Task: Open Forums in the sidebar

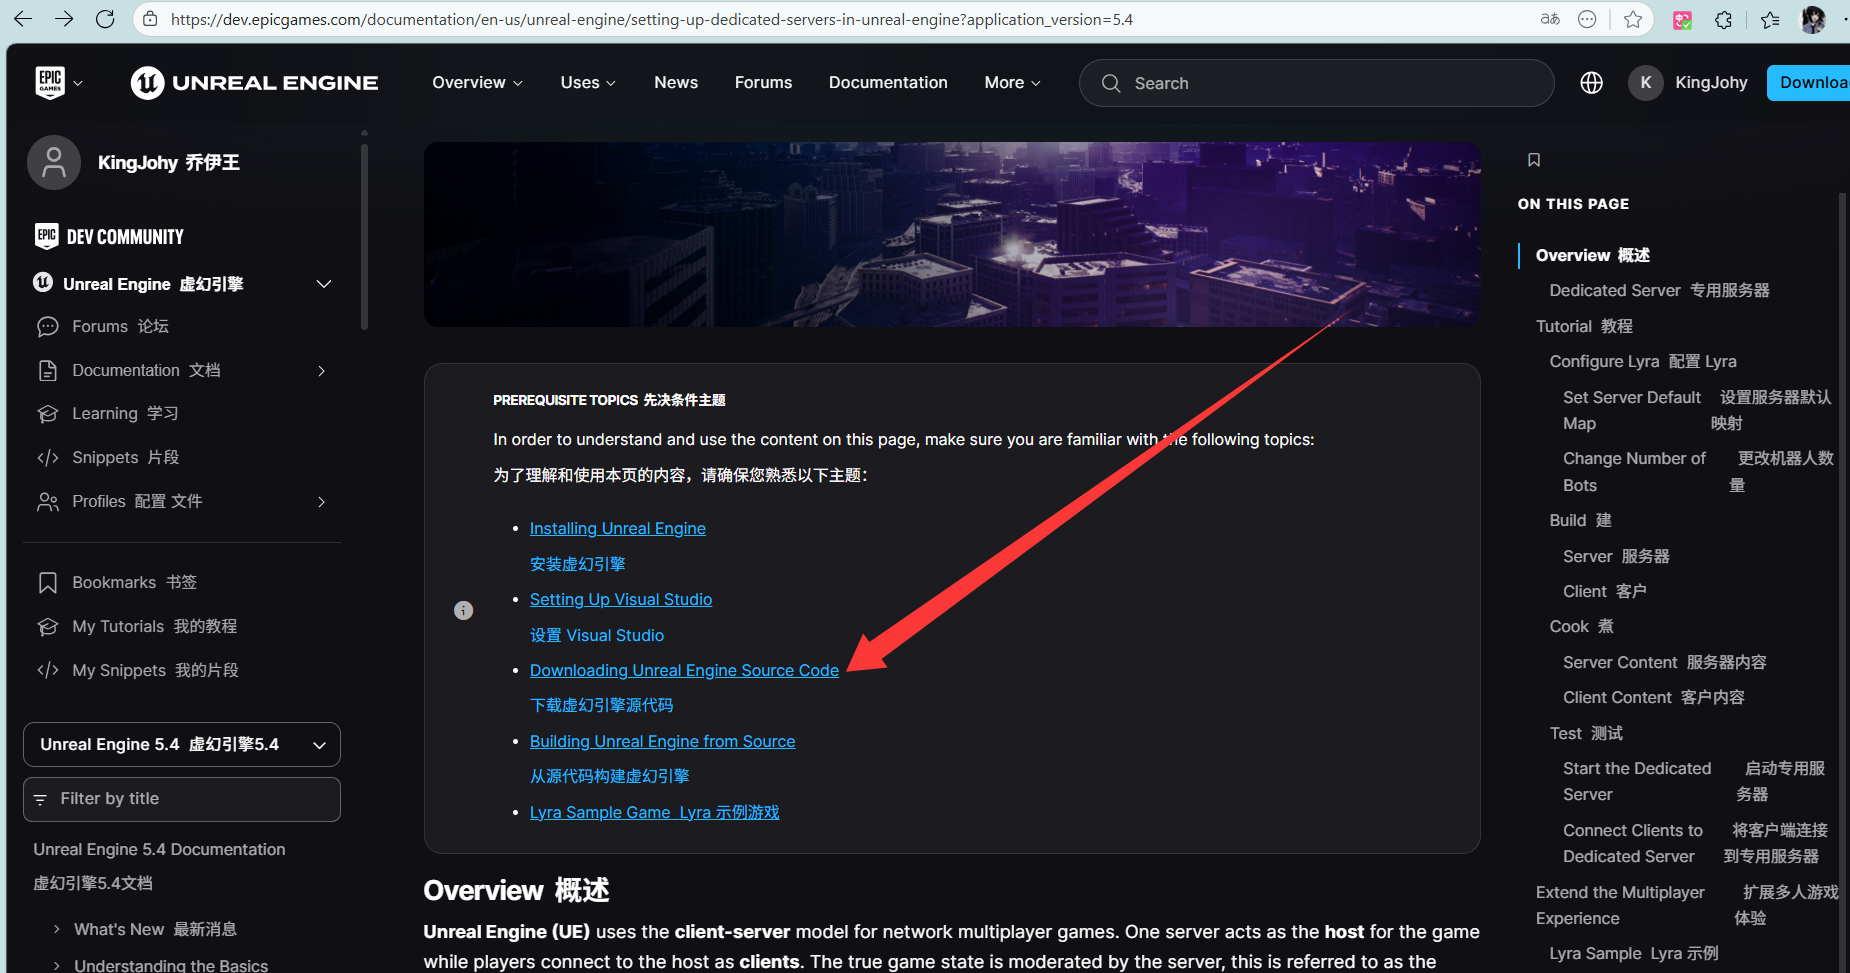Action: click(x=120, y=327)
